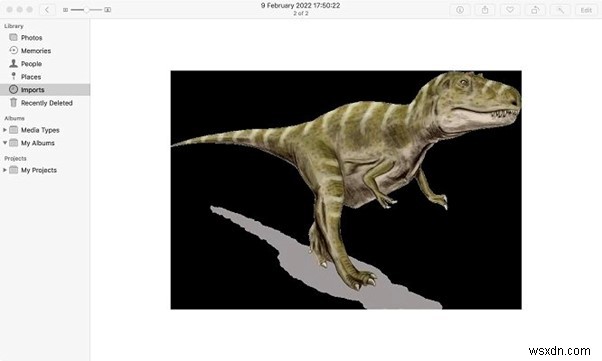Click the dinosaur photo in the viewer
Screen dimensions: 602x361
tap(346, 190)
